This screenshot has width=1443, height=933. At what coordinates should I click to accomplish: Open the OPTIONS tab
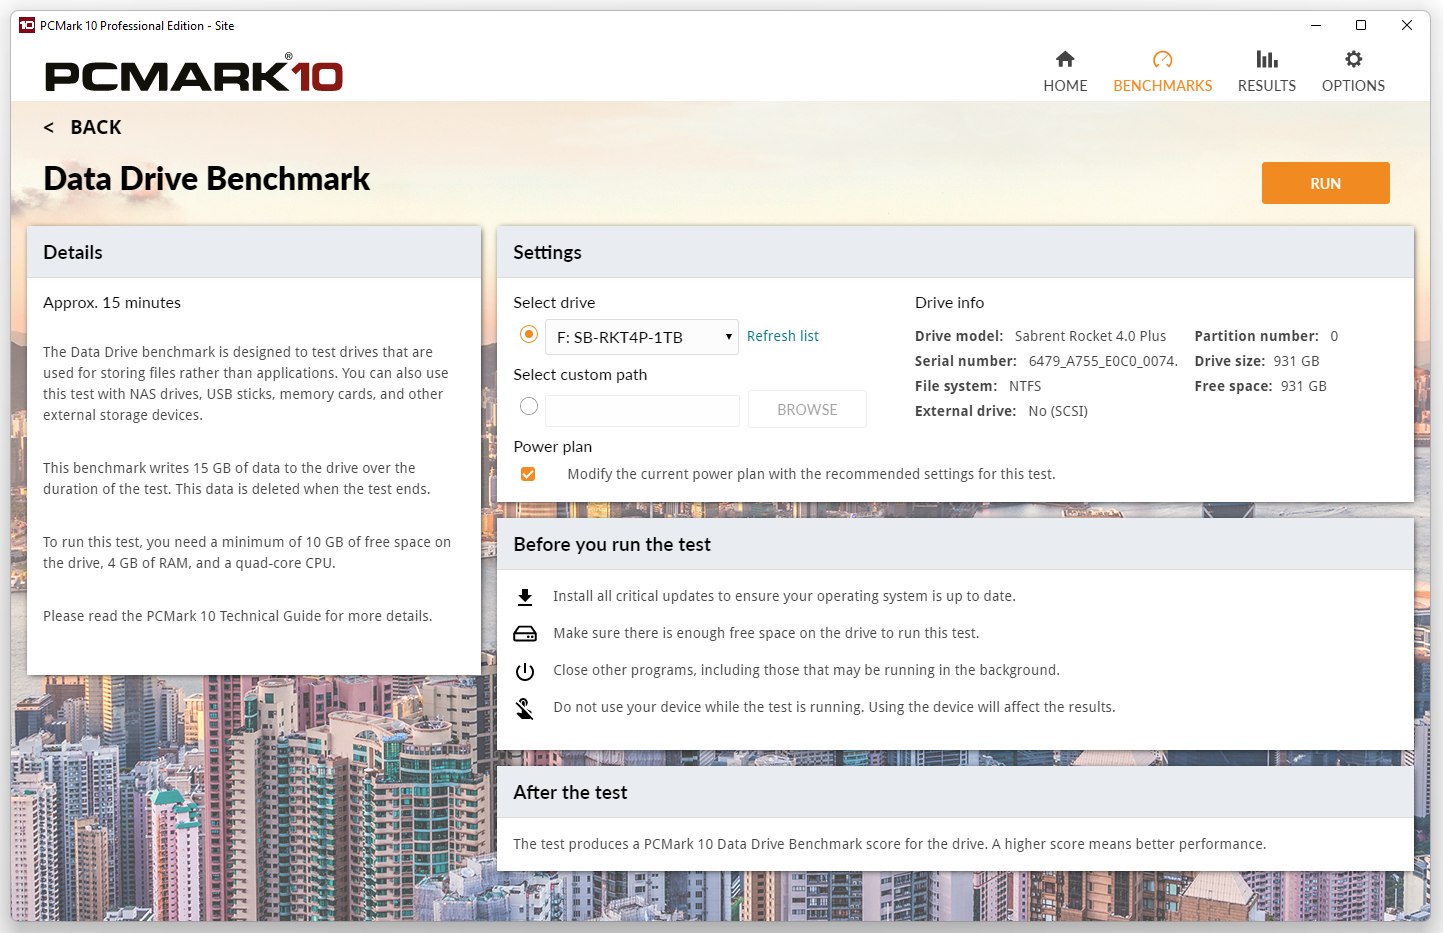1353,86
